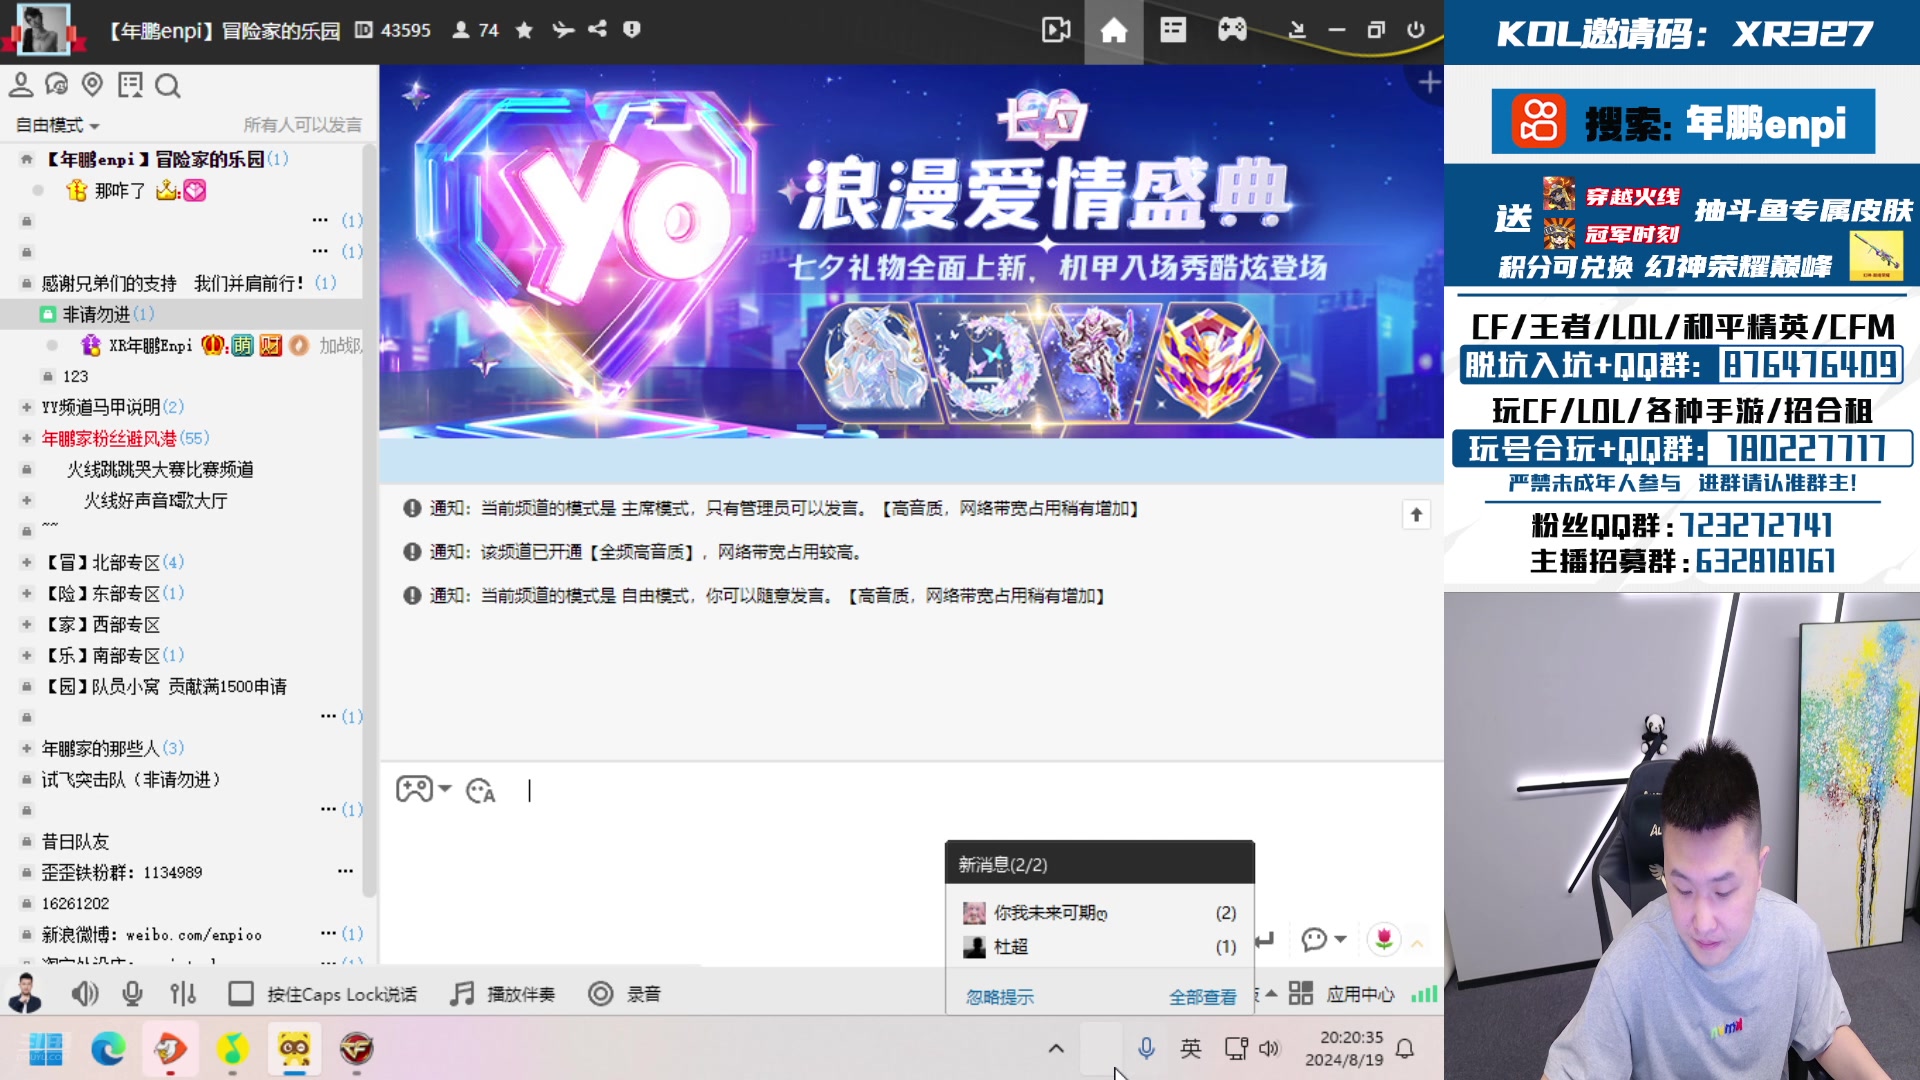The height and width of the screenshot is (1080, 1920).
Task: Open the taskbar notification bell
Action: 1405,1048
